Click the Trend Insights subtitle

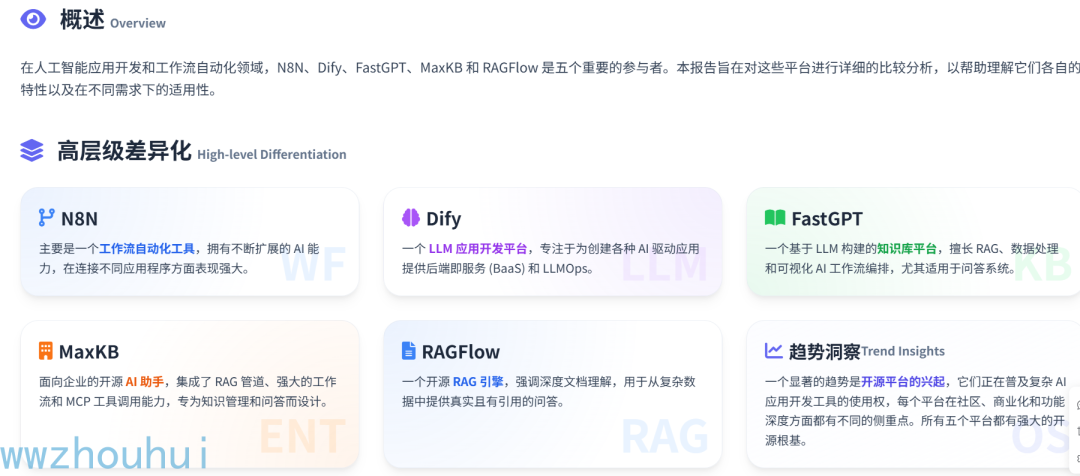click(903, 351)
